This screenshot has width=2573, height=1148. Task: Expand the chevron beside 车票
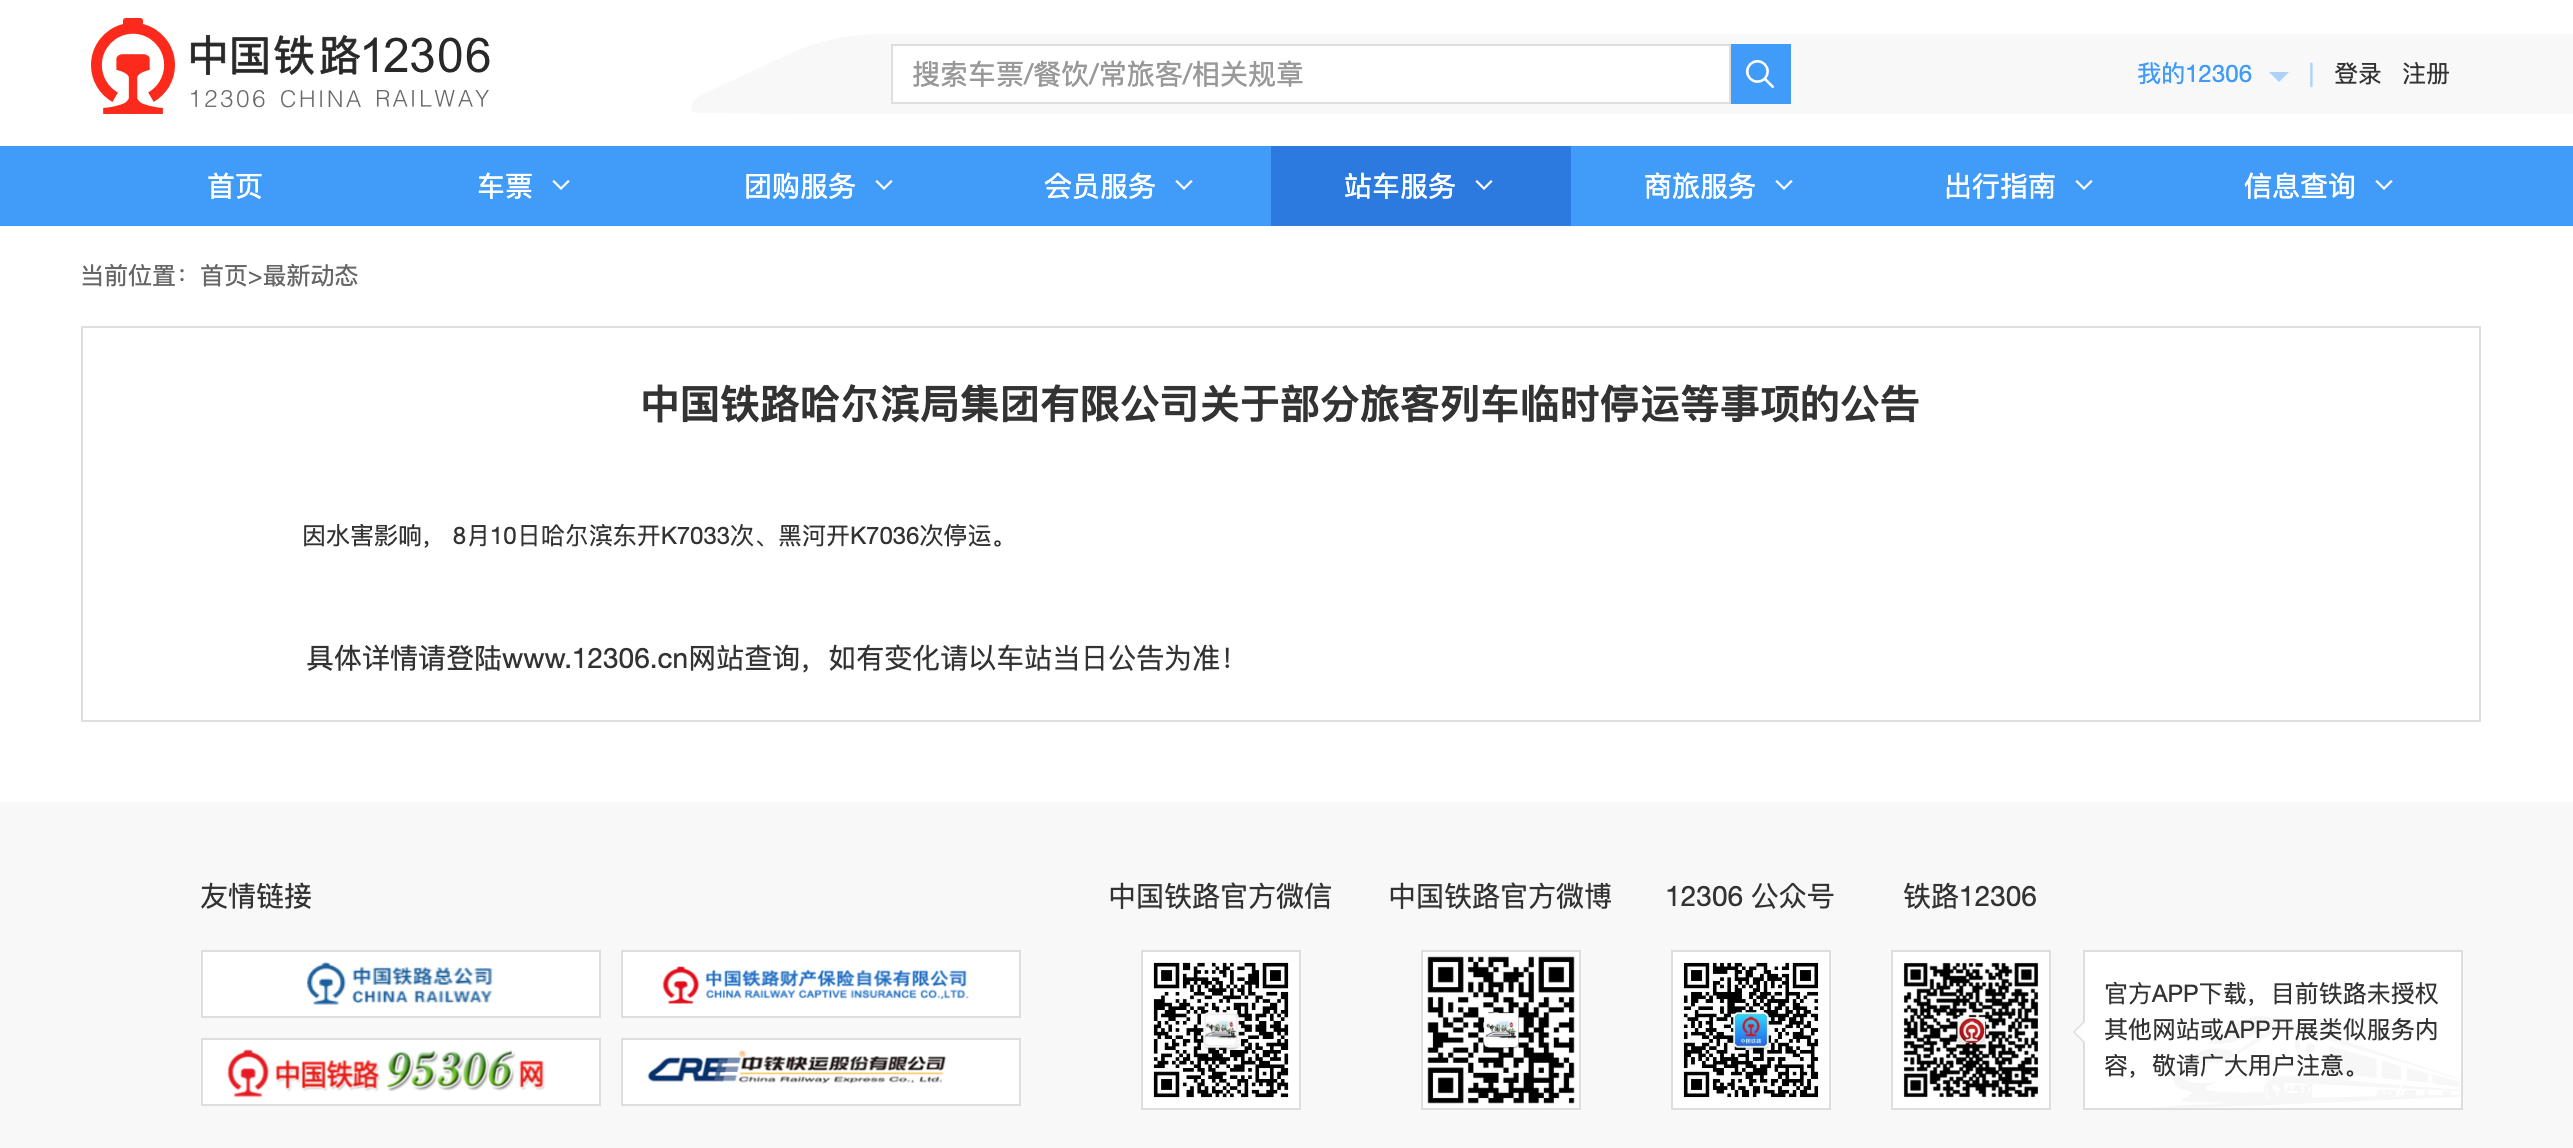tap(561, 185)
